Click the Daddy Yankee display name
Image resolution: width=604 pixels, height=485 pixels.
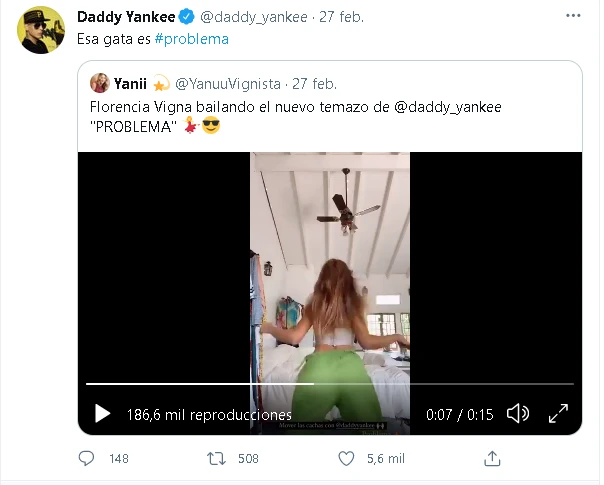(120, 17)
